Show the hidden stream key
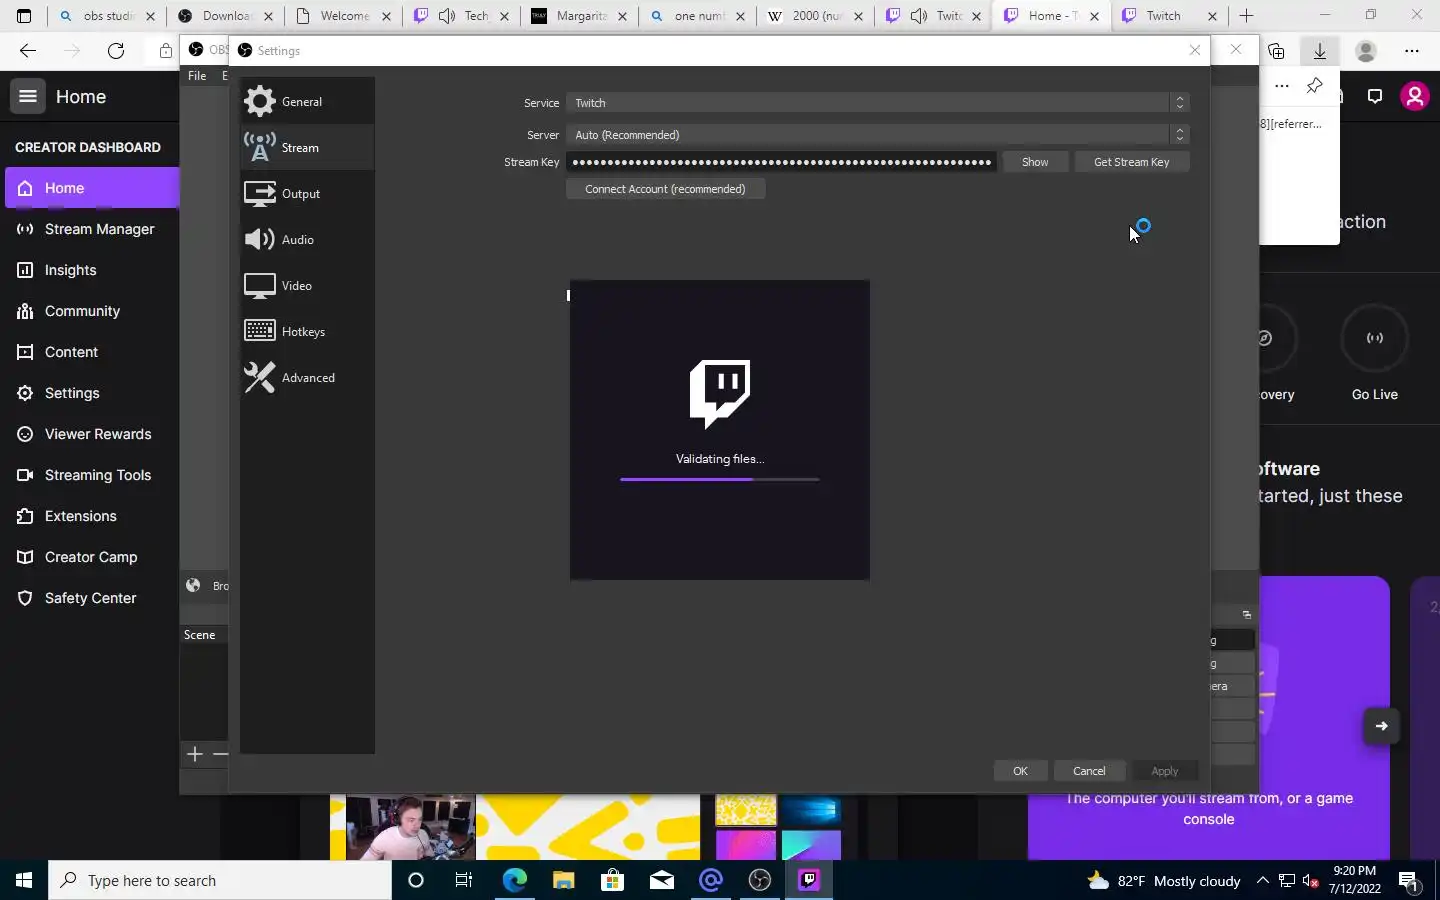Viewport: 1440px width, 900px height. 1035,162
